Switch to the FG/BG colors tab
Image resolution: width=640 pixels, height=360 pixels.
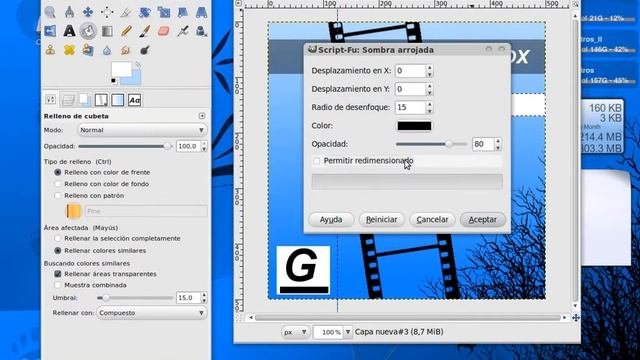click(x=84, y=100)
